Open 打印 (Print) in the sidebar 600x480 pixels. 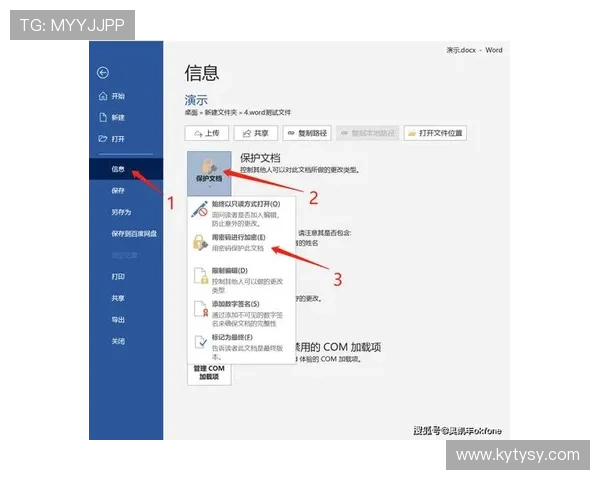pyautogui.click(x=126, y=276)
